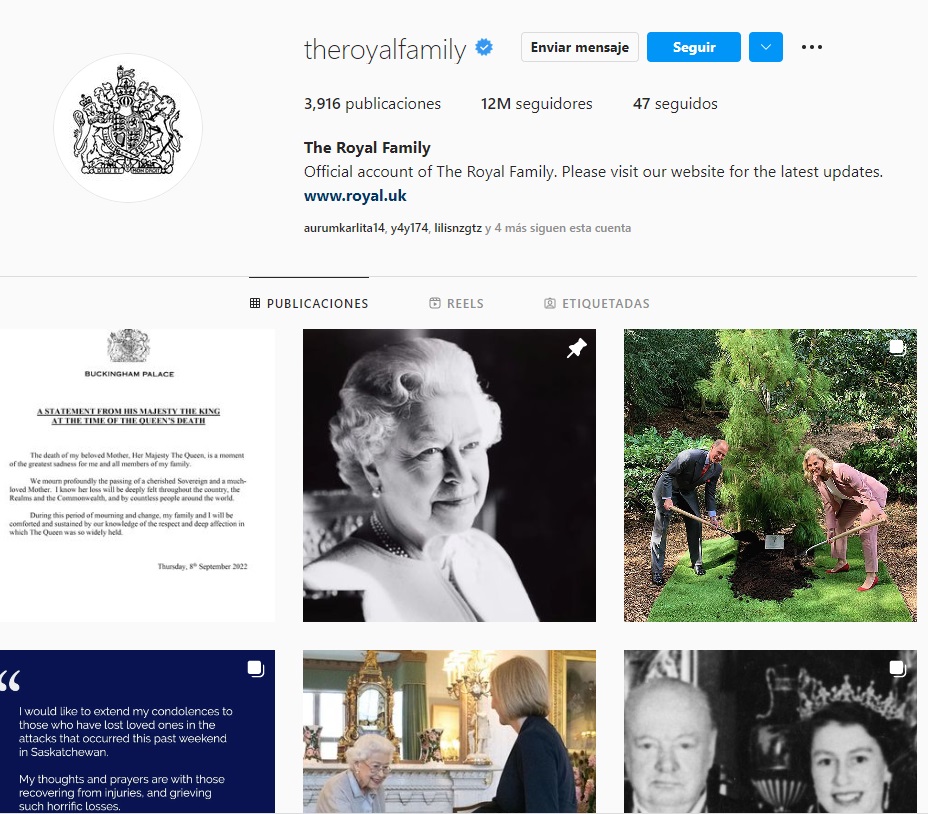Switch to the Reels tab
The image size is (928, 814).
coord(456,303)
